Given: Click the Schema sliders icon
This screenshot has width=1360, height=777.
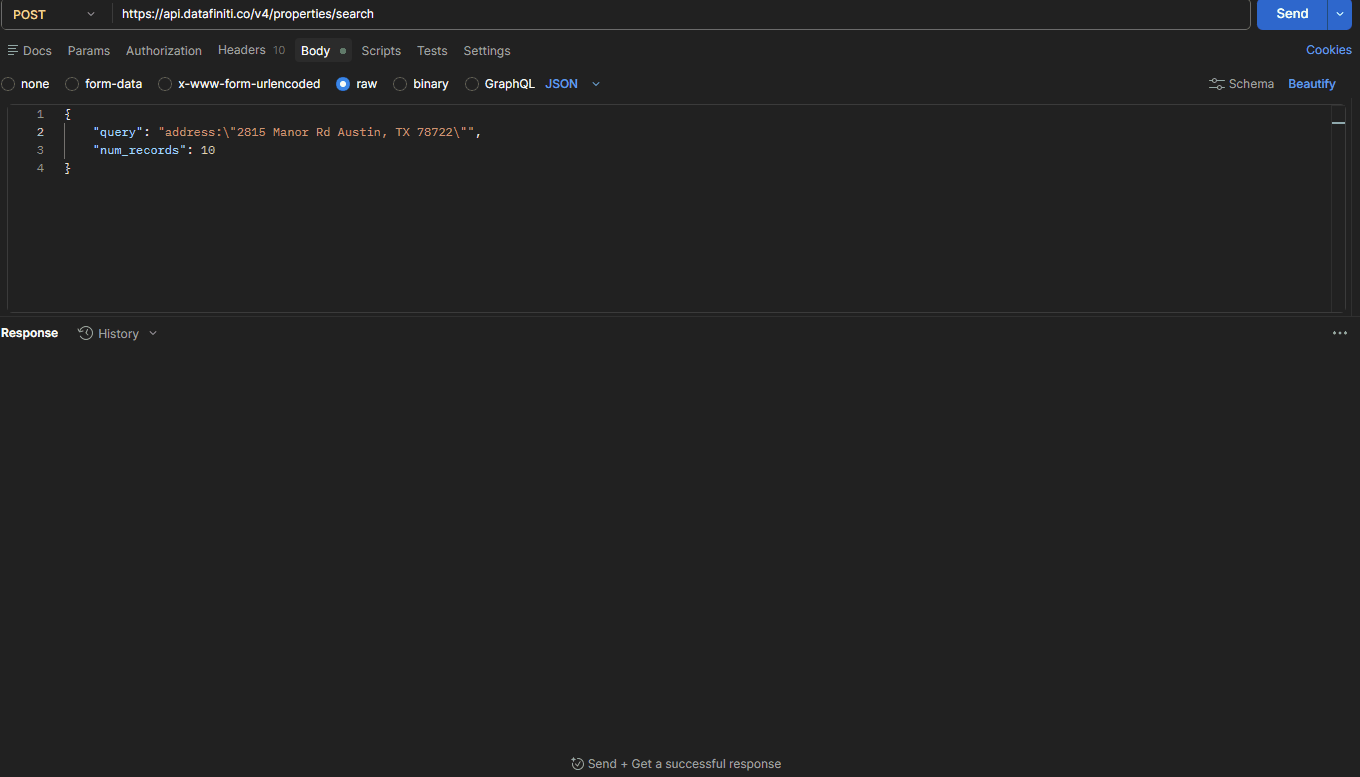Looking at the screenshot, I should (x=1217, y=84).
